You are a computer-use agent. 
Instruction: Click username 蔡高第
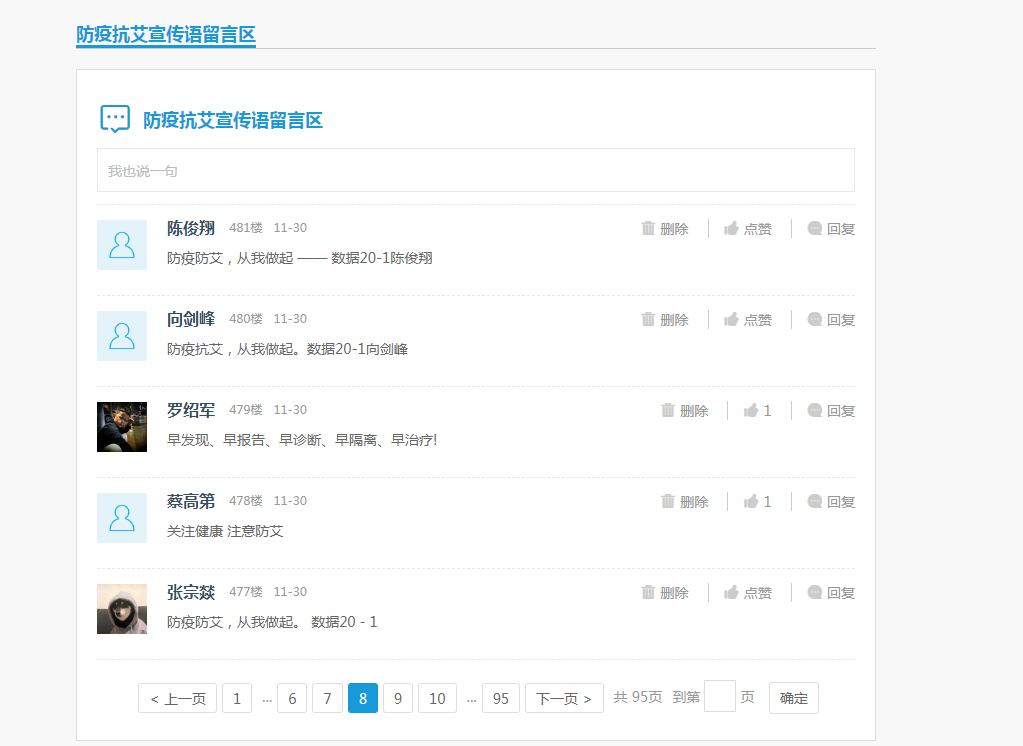point(191,501)
